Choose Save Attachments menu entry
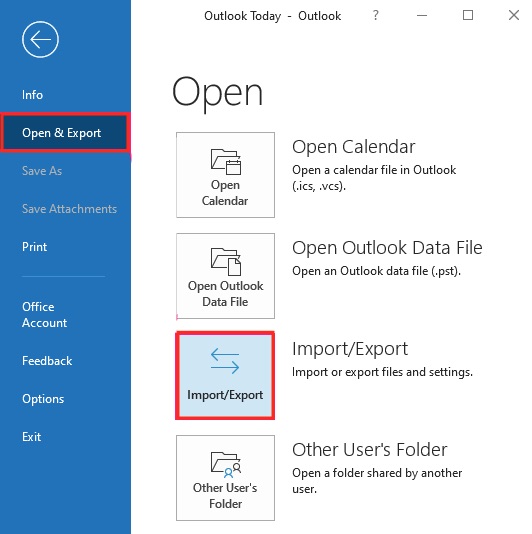Viewport: 532px width, 534px height. point(69,209)
